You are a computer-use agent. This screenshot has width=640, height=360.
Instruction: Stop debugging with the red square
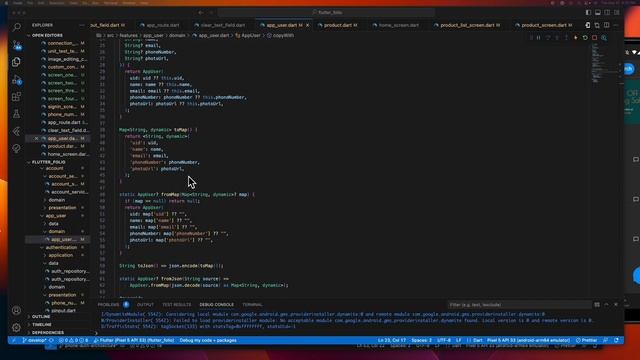coord(595,38)
